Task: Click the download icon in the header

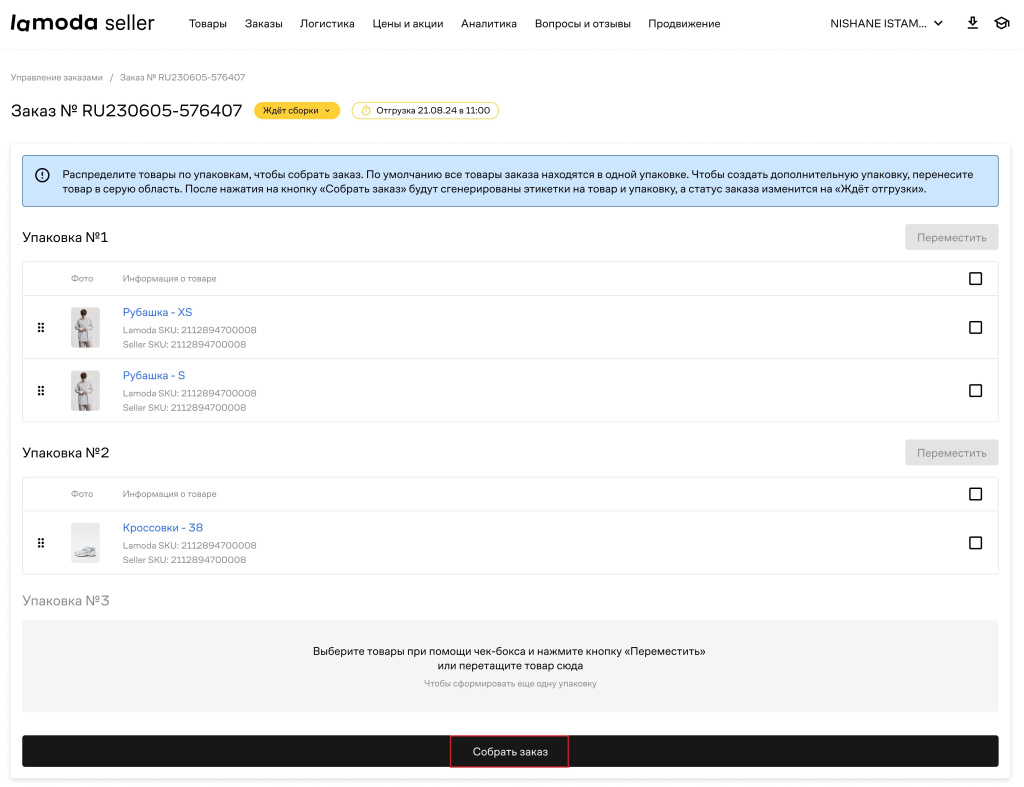Action: (x=972, y=23)
